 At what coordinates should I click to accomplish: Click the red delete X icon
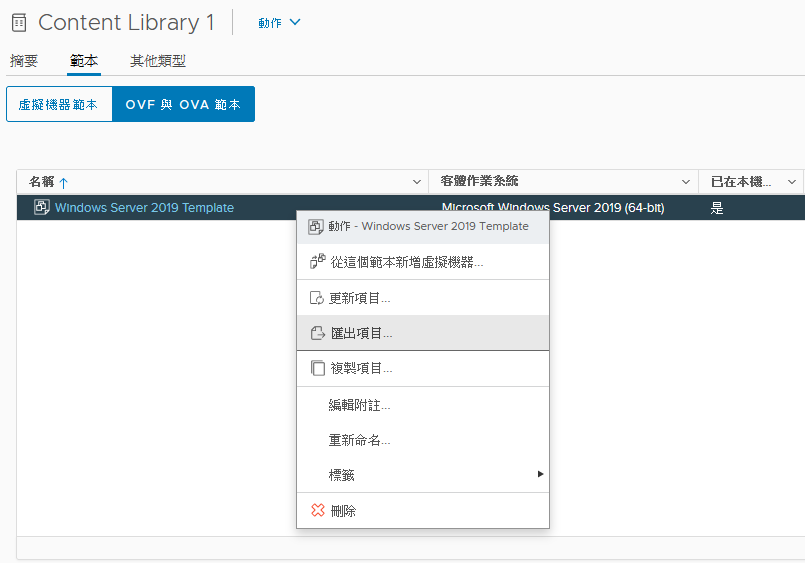pos(318,510)
